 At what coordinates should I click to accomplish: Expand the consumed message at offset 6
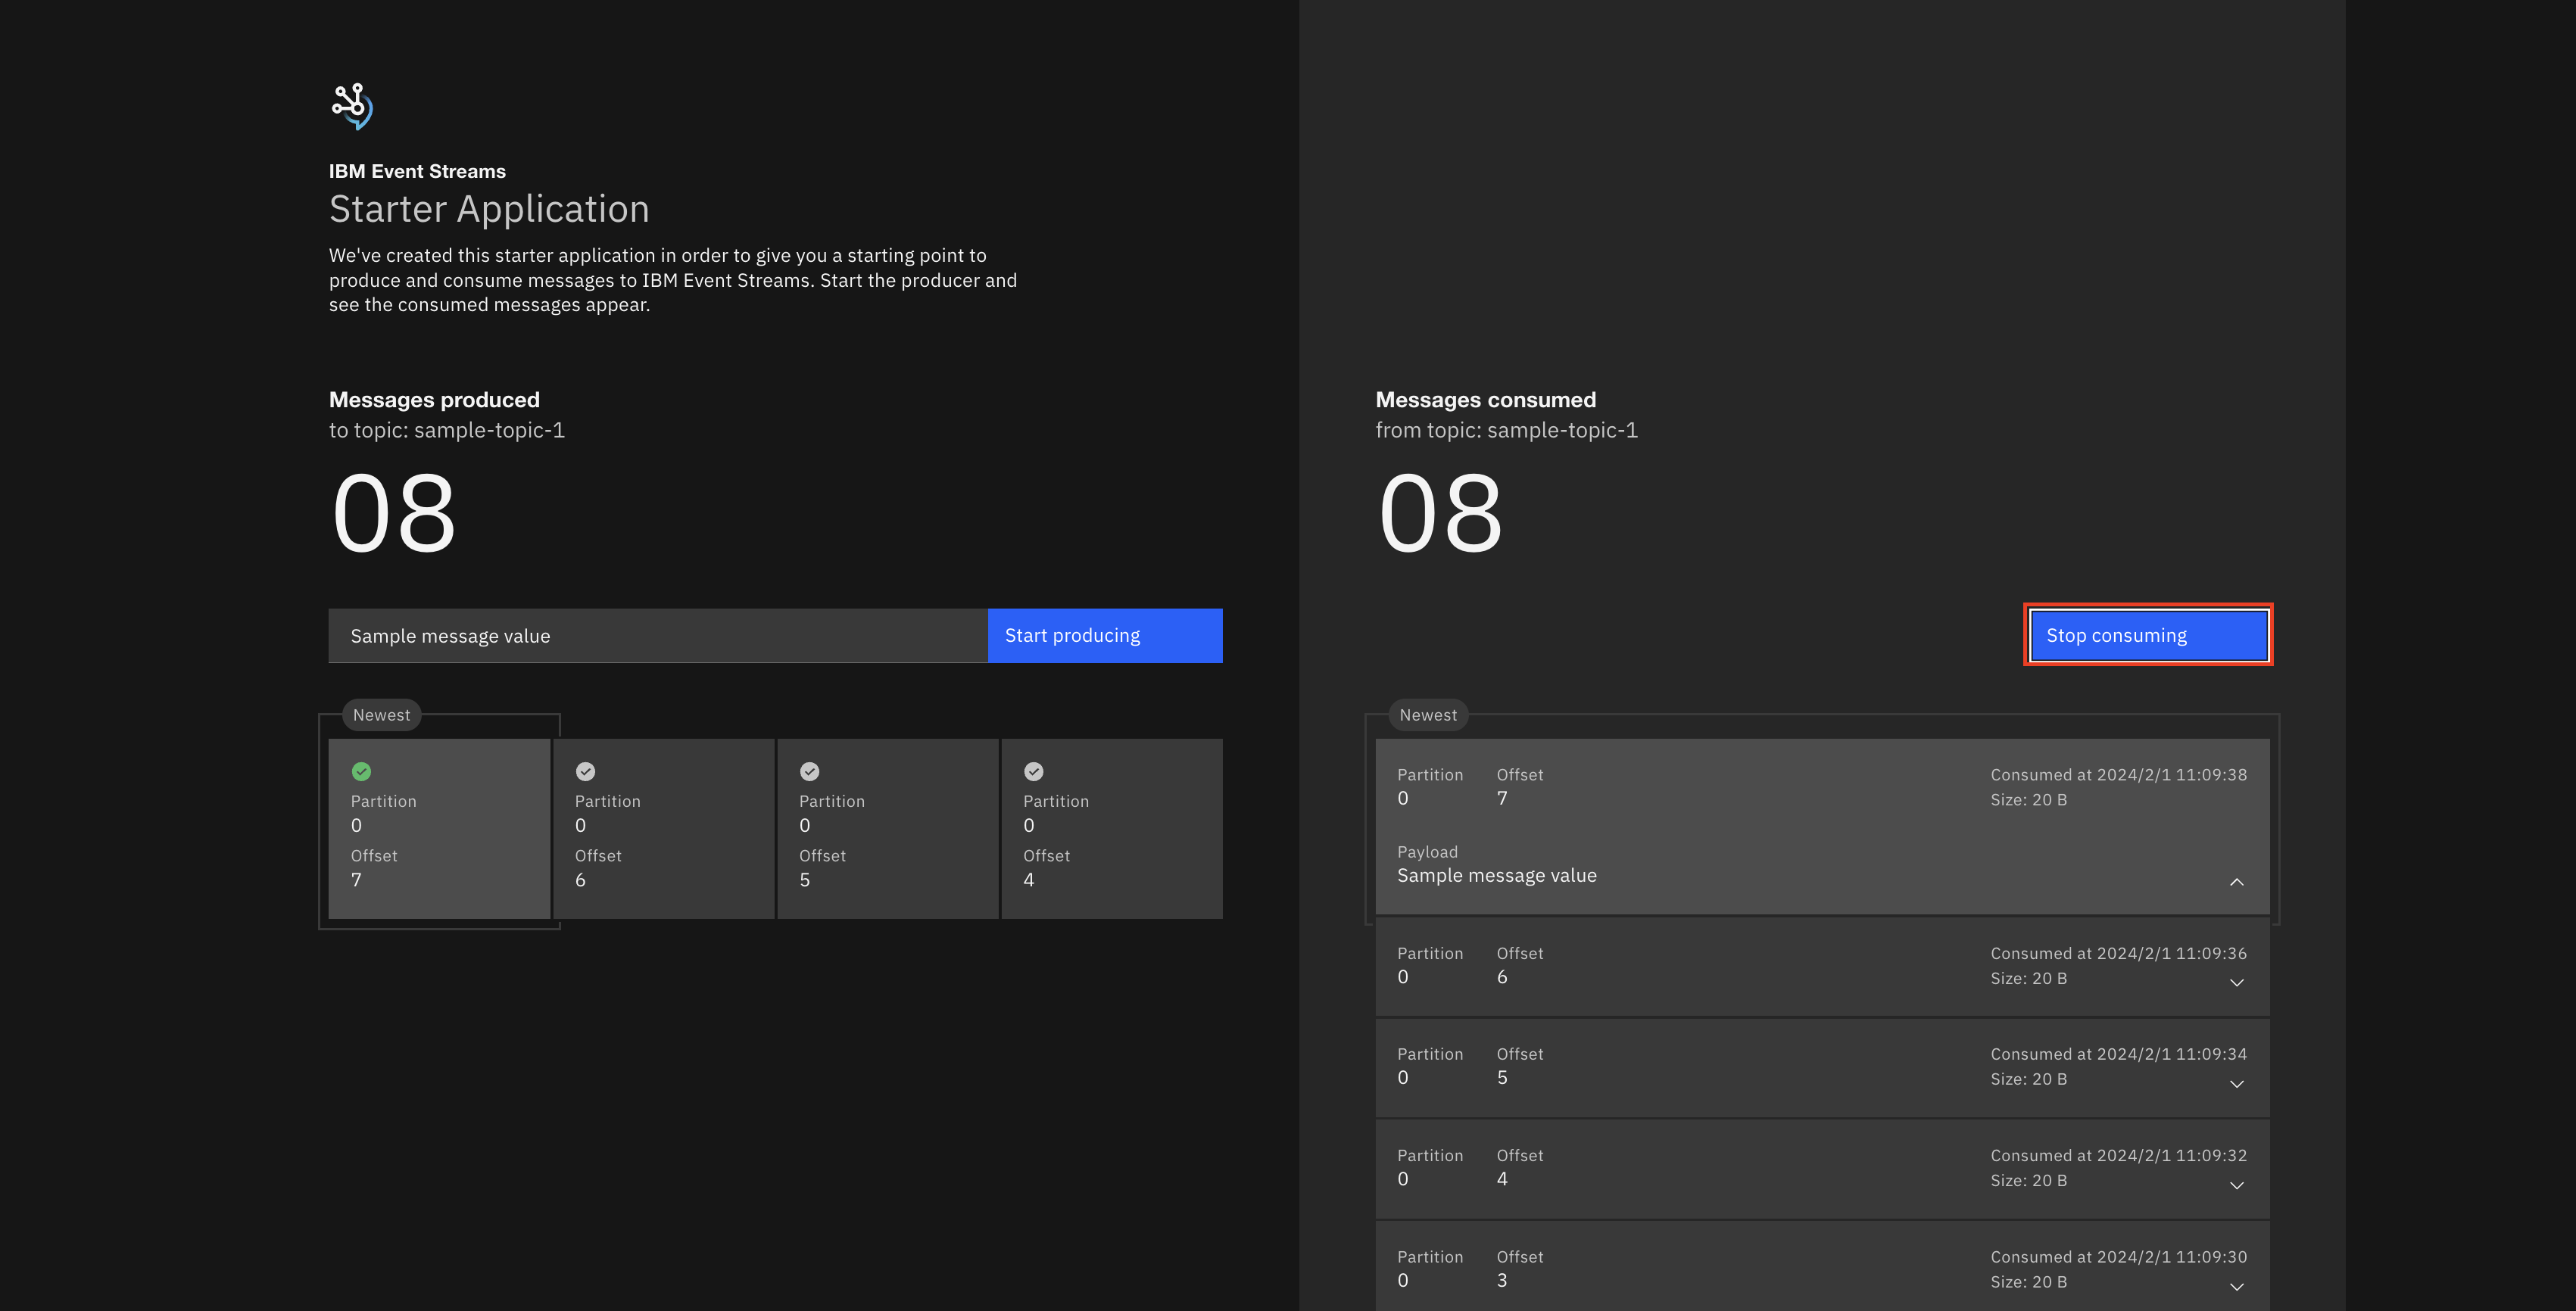(x=2236, y=982)
